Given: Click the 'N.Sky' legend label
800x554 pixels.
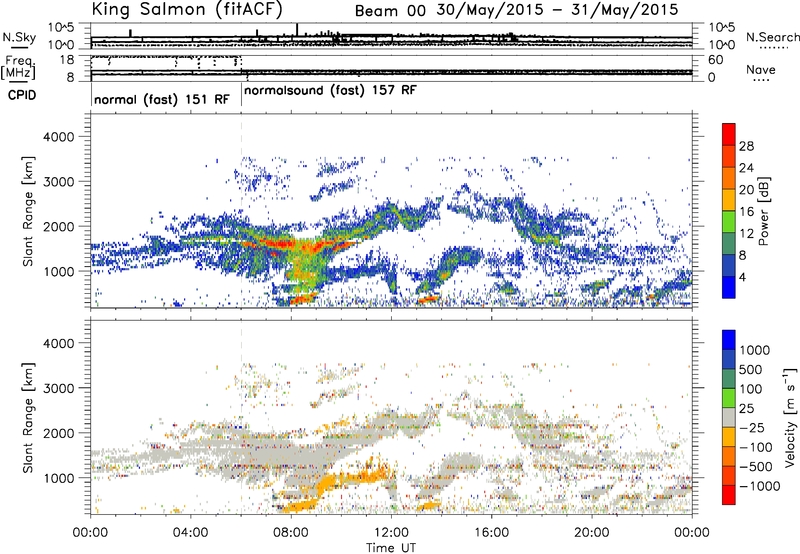Looking at the screenshot, I should click(19, 37).
